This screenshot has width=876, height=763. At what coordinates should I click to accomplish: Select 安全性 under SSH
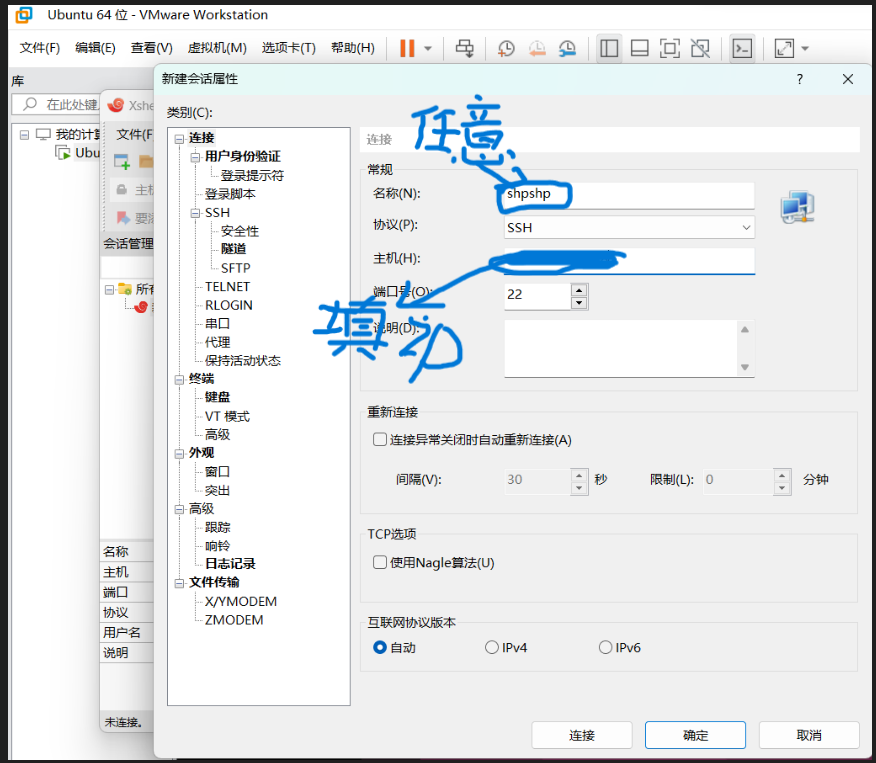[240, 231]
